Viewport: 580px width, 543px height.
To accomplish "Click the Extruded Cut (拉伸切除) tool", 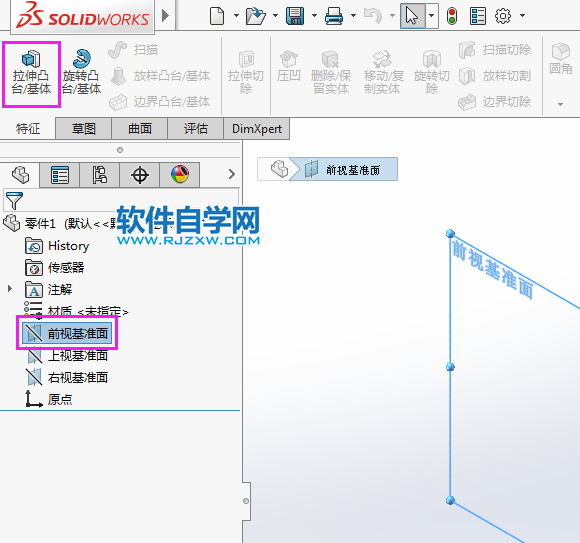I will coord(246,72).
